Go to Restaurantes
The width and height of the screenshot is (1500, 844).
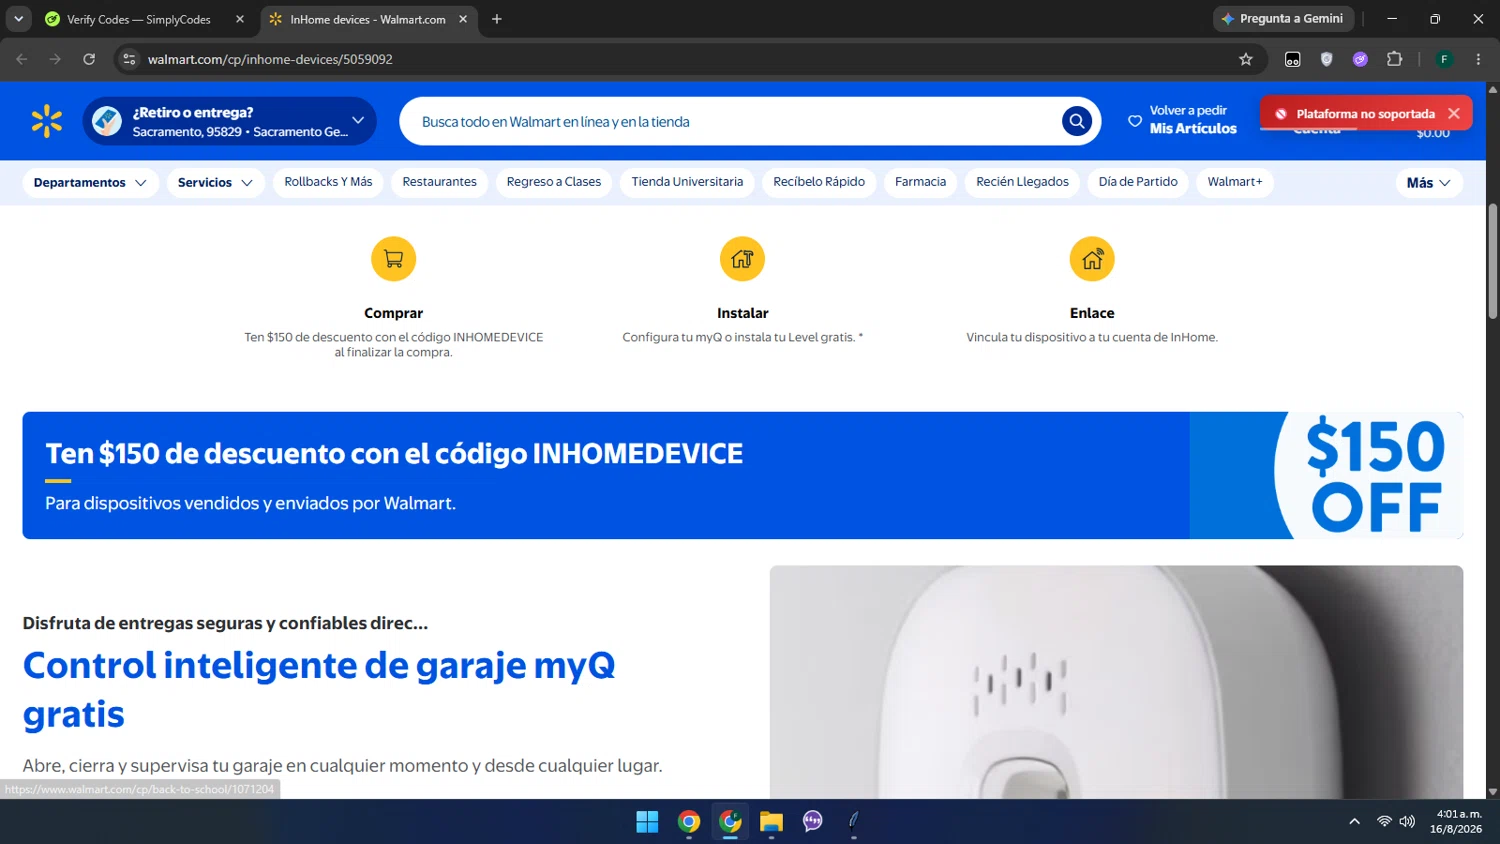tap(439, 182)
